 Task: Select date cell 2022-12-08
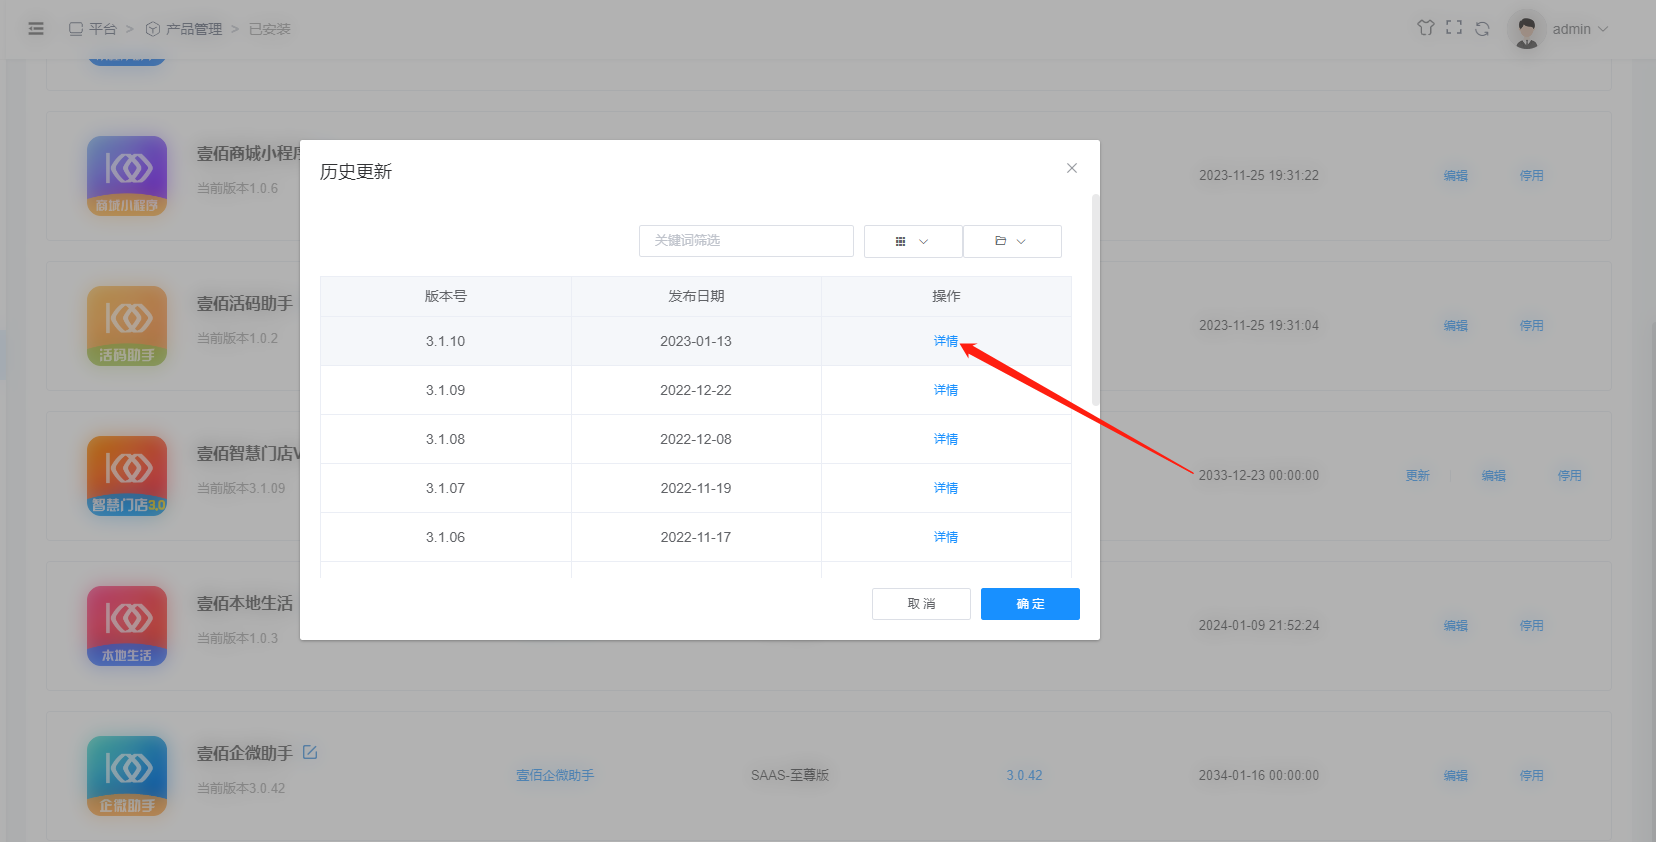(696, 439)
